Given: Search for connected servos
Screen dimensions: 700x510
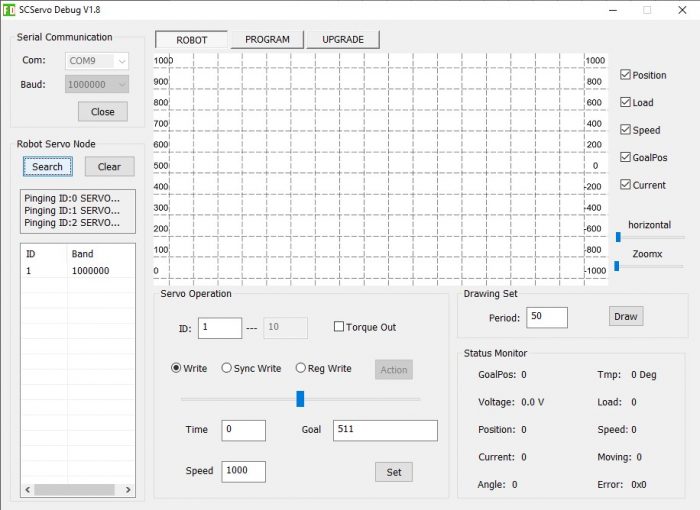Looking at the screenshot, I should pos(47,167).
